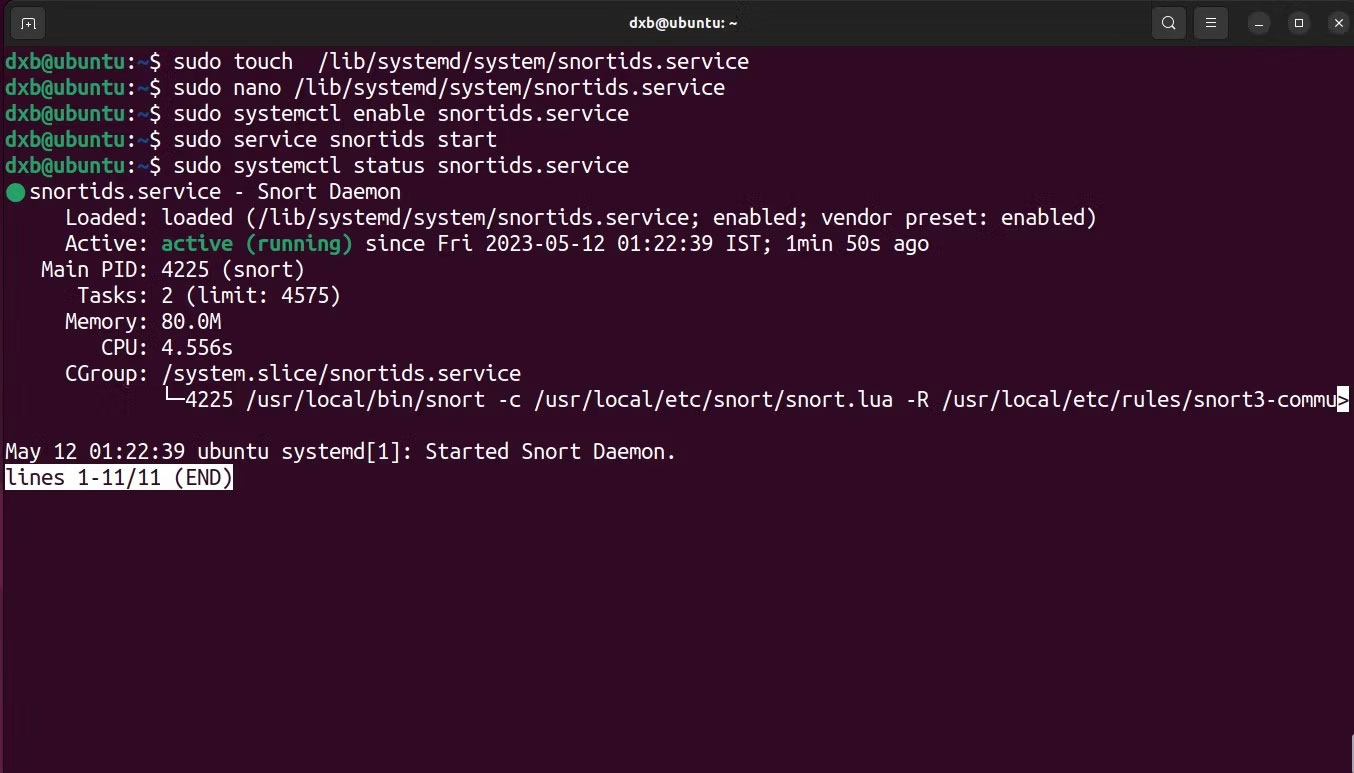Open the hamburger main menu

pyautogui.click(x=1210, y=23)
